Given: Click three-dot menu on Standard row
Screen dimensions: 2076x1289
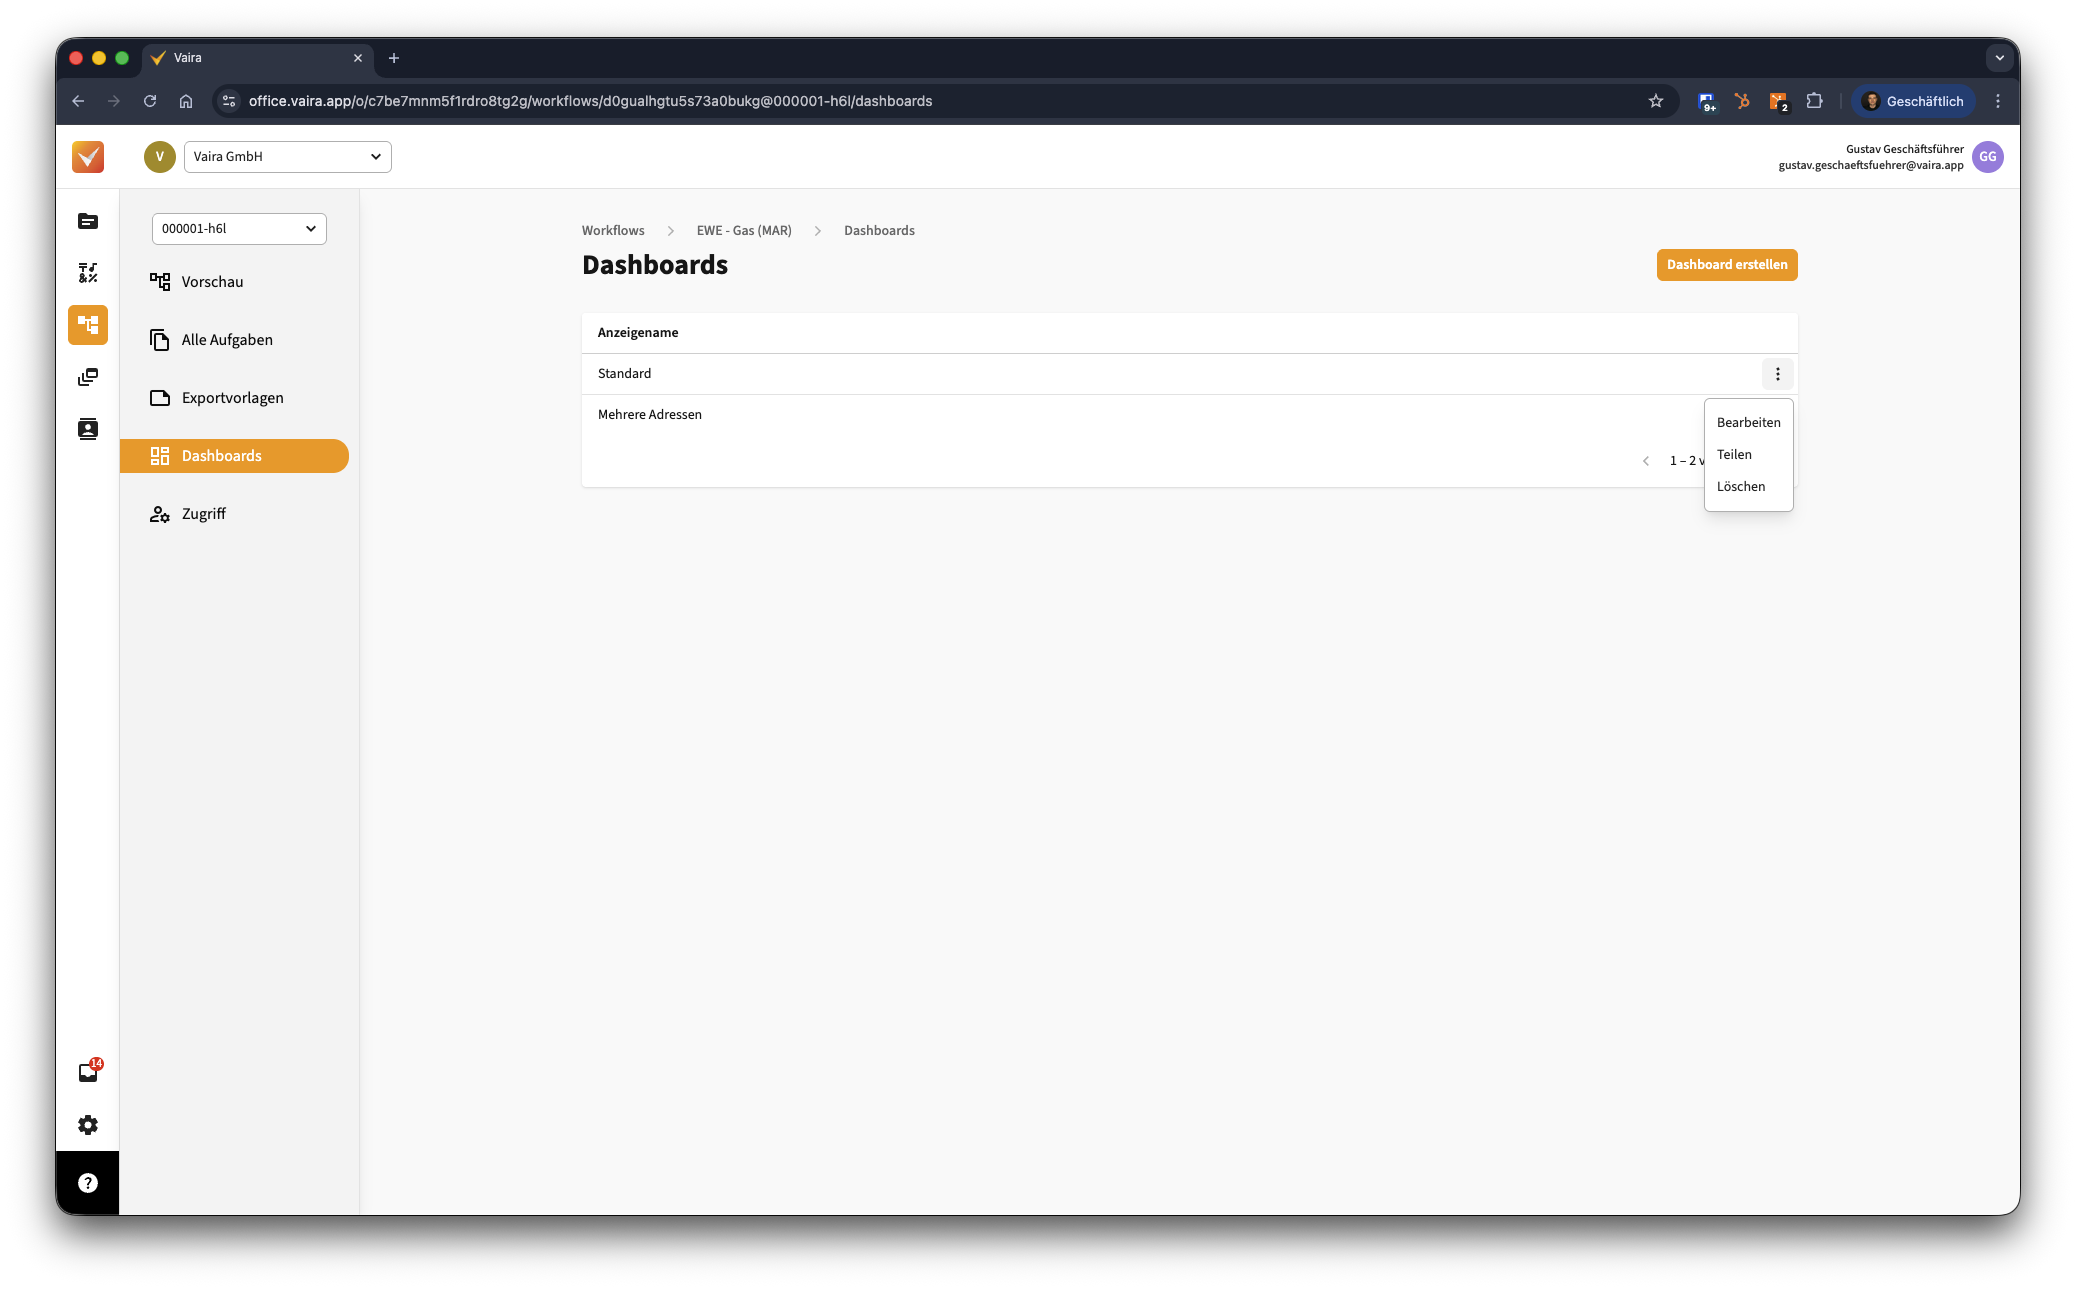Looking at the screenshot, I should [x=1777, y=374].
